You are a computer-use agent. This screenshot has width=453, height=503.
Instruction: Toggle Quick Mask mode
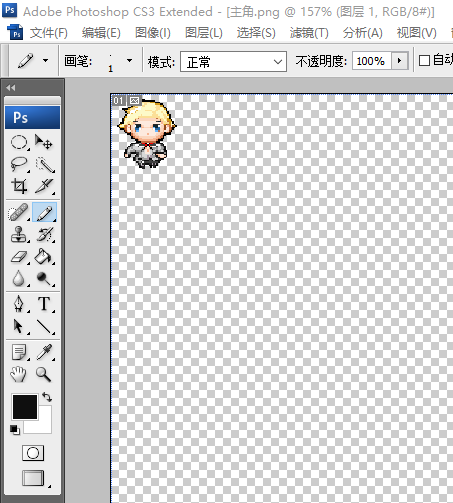(33, 453)
